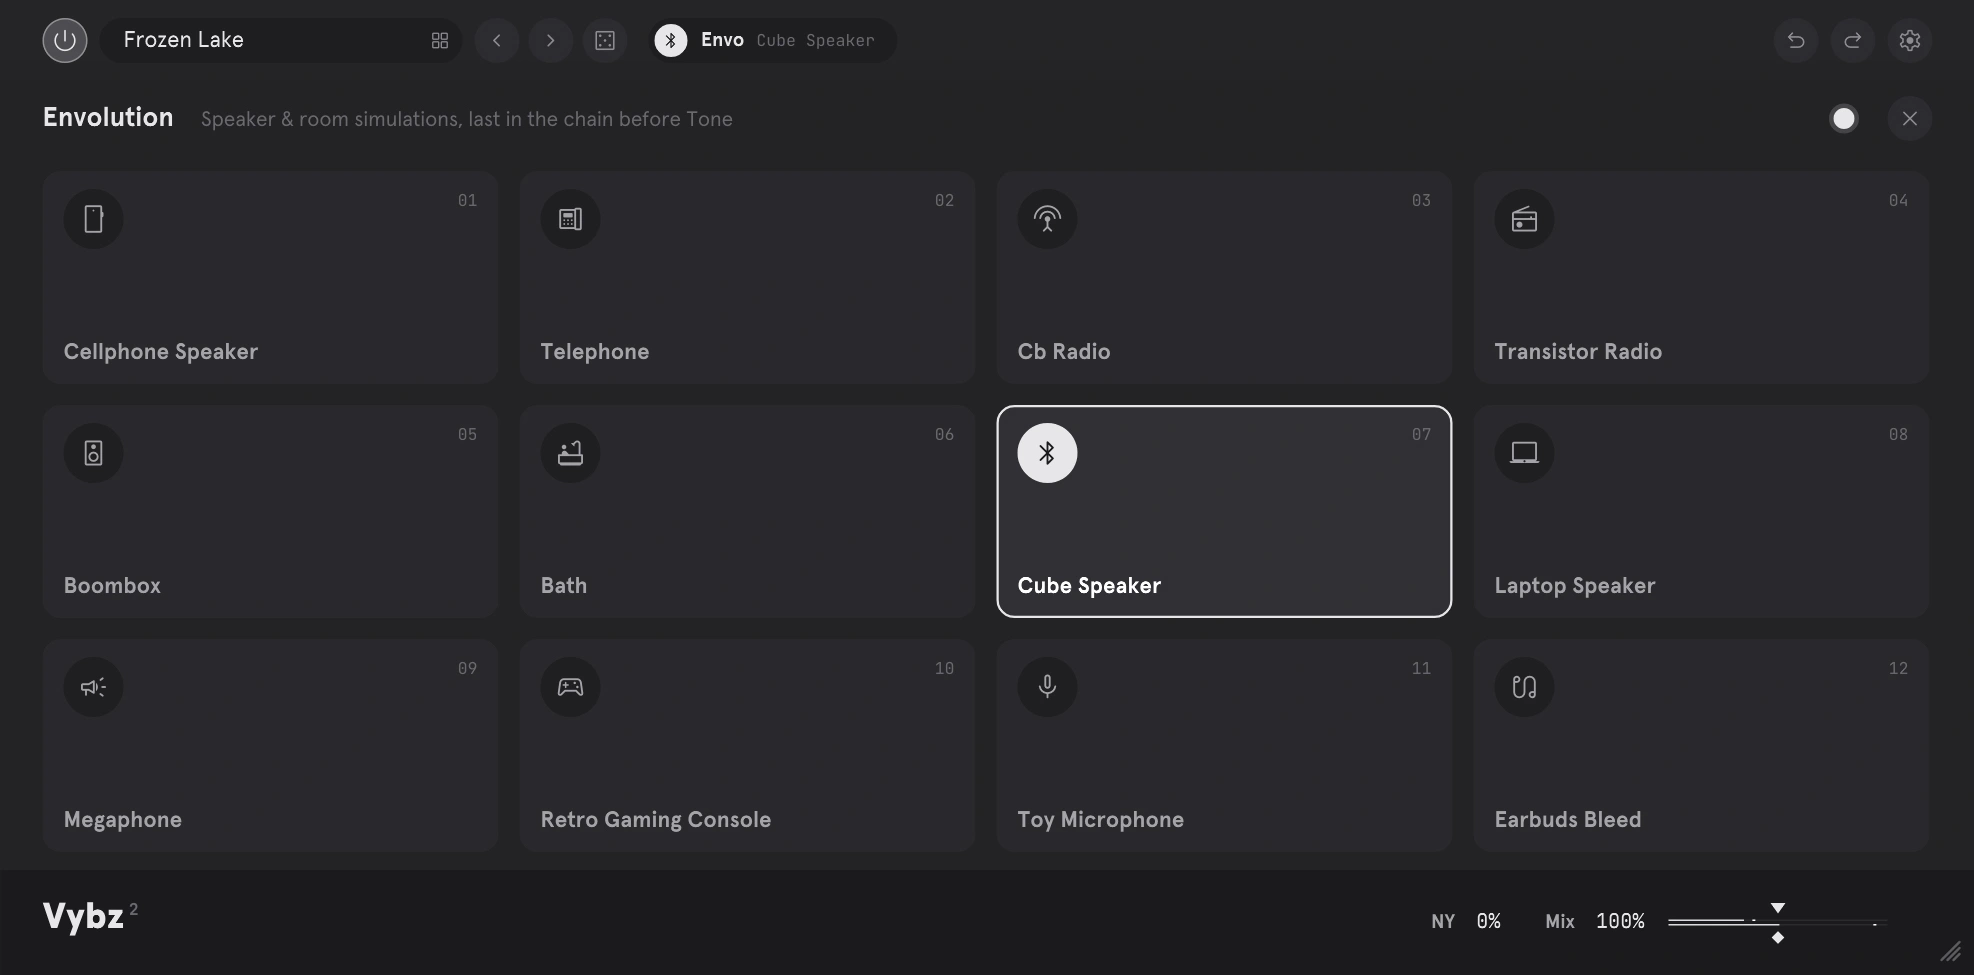
Task: Select the Earbuds Bleed label
Action: 1568,820
